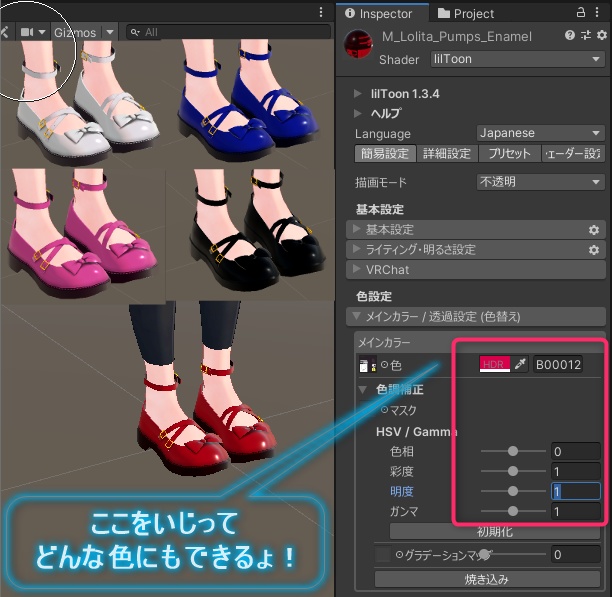Click the マスク texture picker circle
The image size is (612, 597).
point(384,410)
